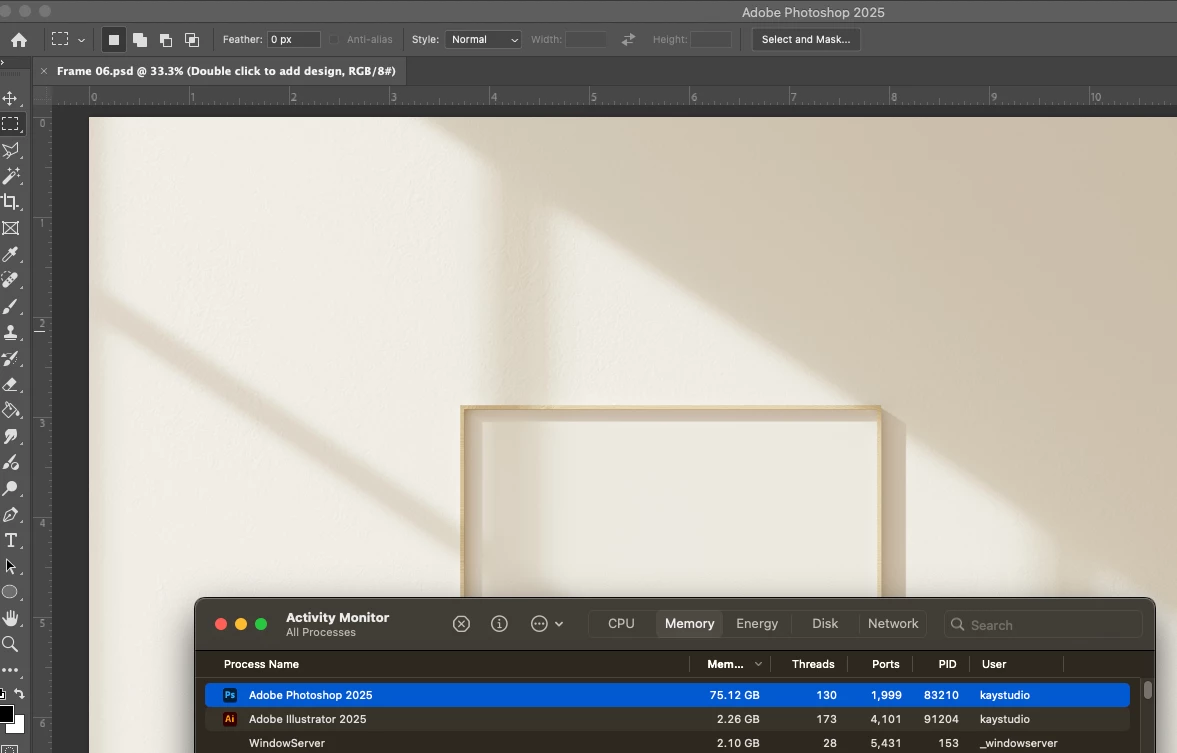
Task: Select the Clone Stamp tool
Action: (x=11, y=332)
